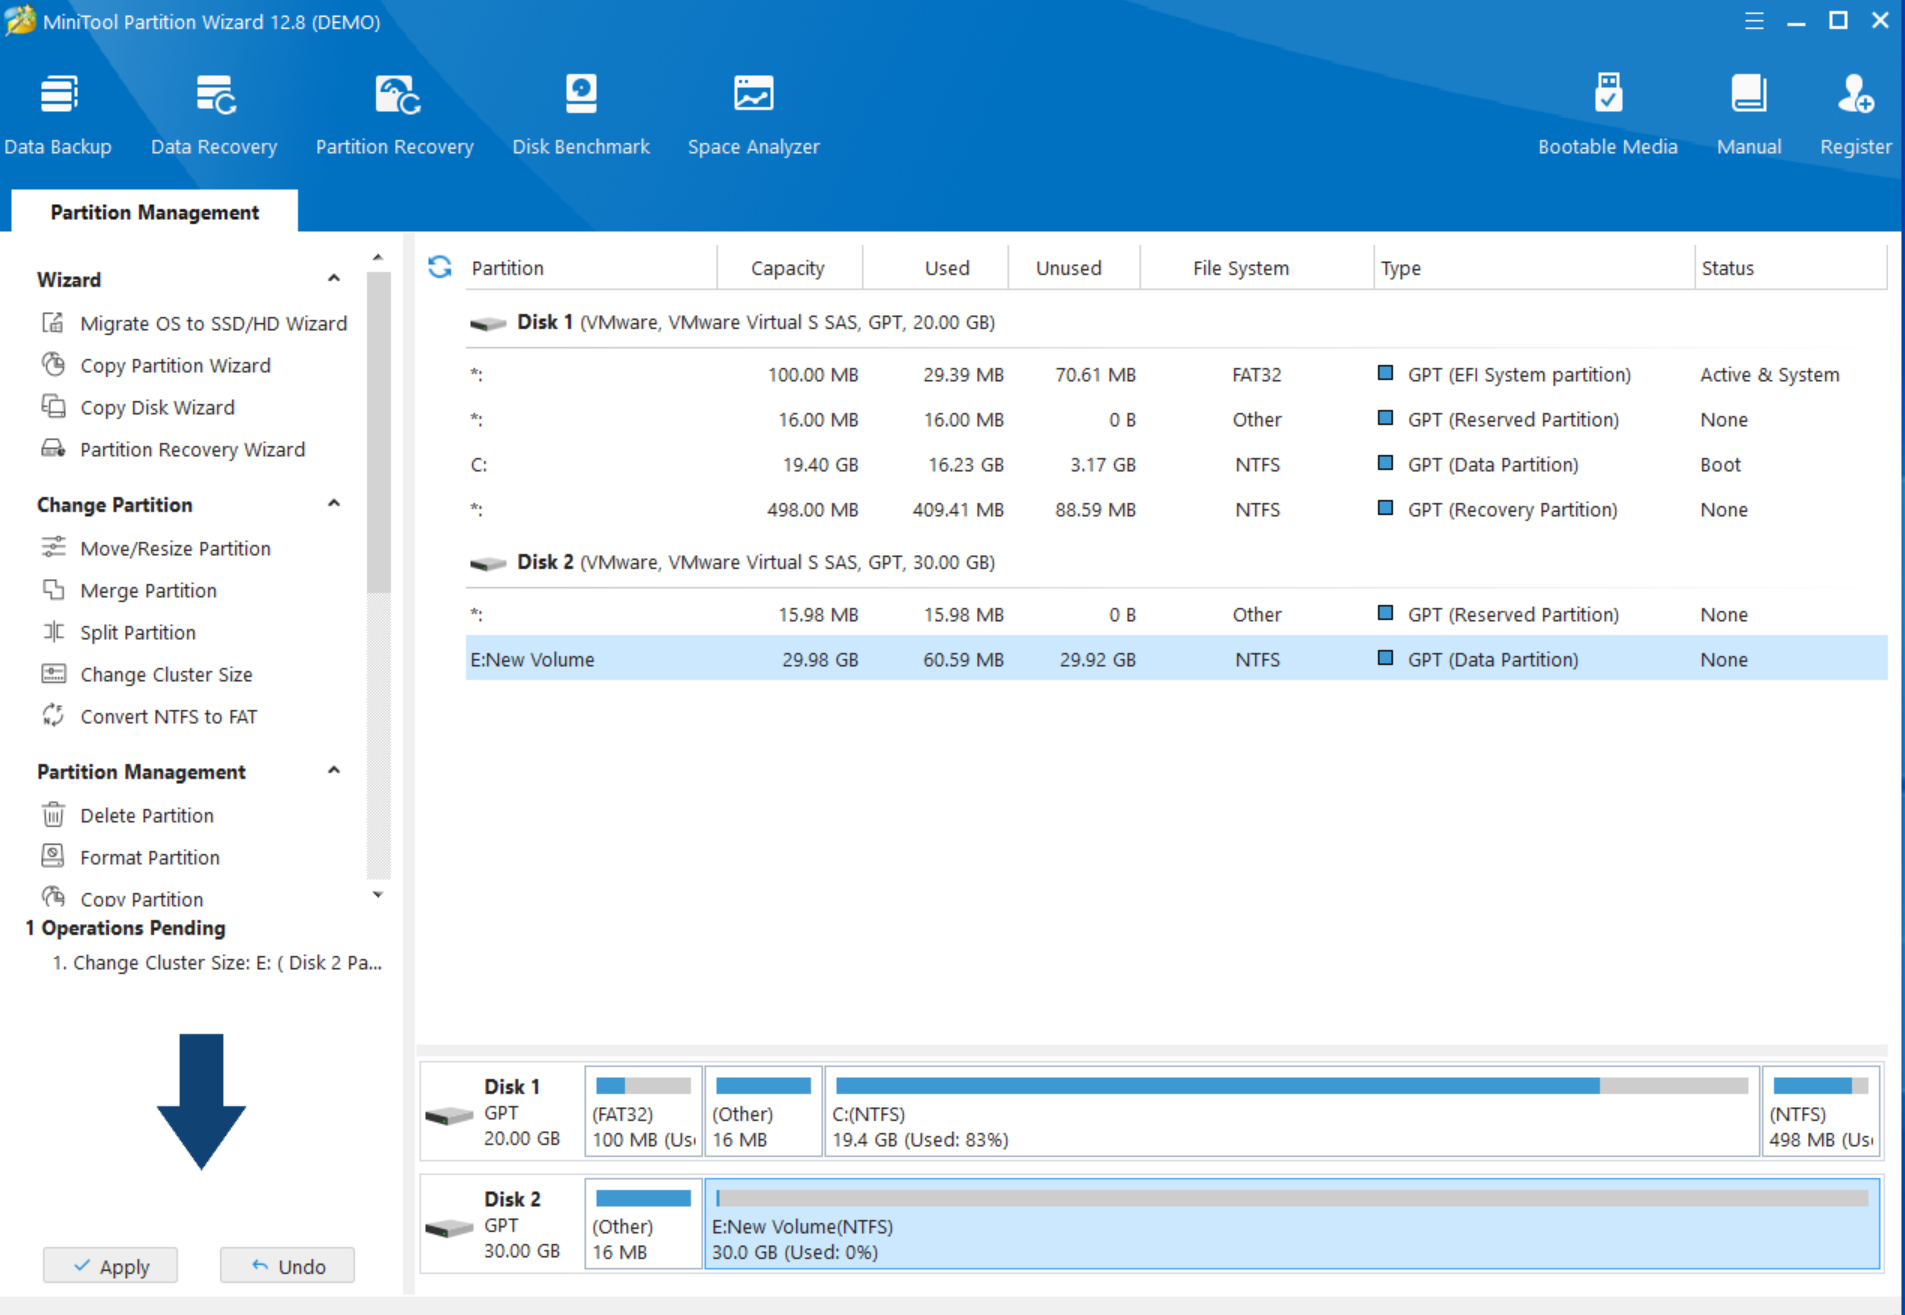Select the 15.98 MB Reserved Partition row
This screenshot has width=1905, height=1315.
[1176, 614]
